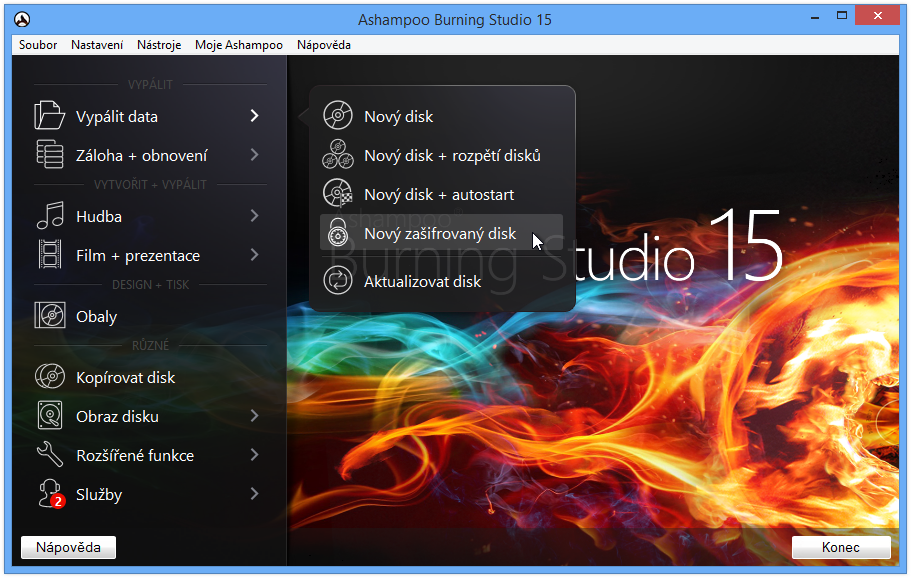Select the Kopírovat disk label
The width and height of the screenshot is (911, 578).
(x=125, y=378)
